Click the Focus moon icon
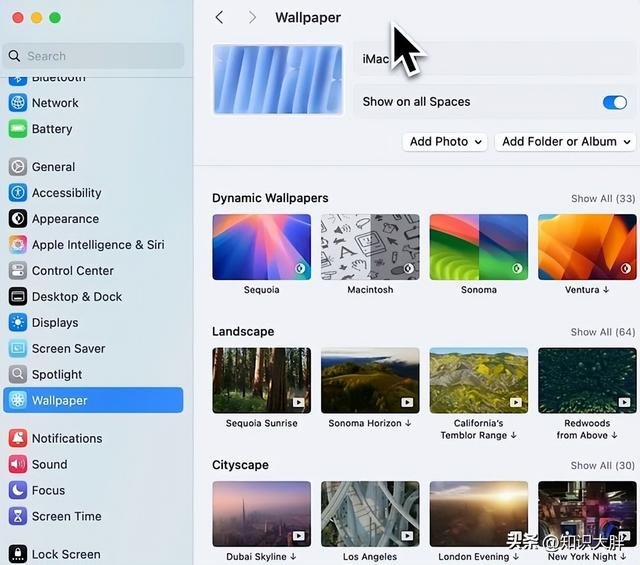Viewport: 640px width, 565px height. pyautogui.click(x=17, y=491)
